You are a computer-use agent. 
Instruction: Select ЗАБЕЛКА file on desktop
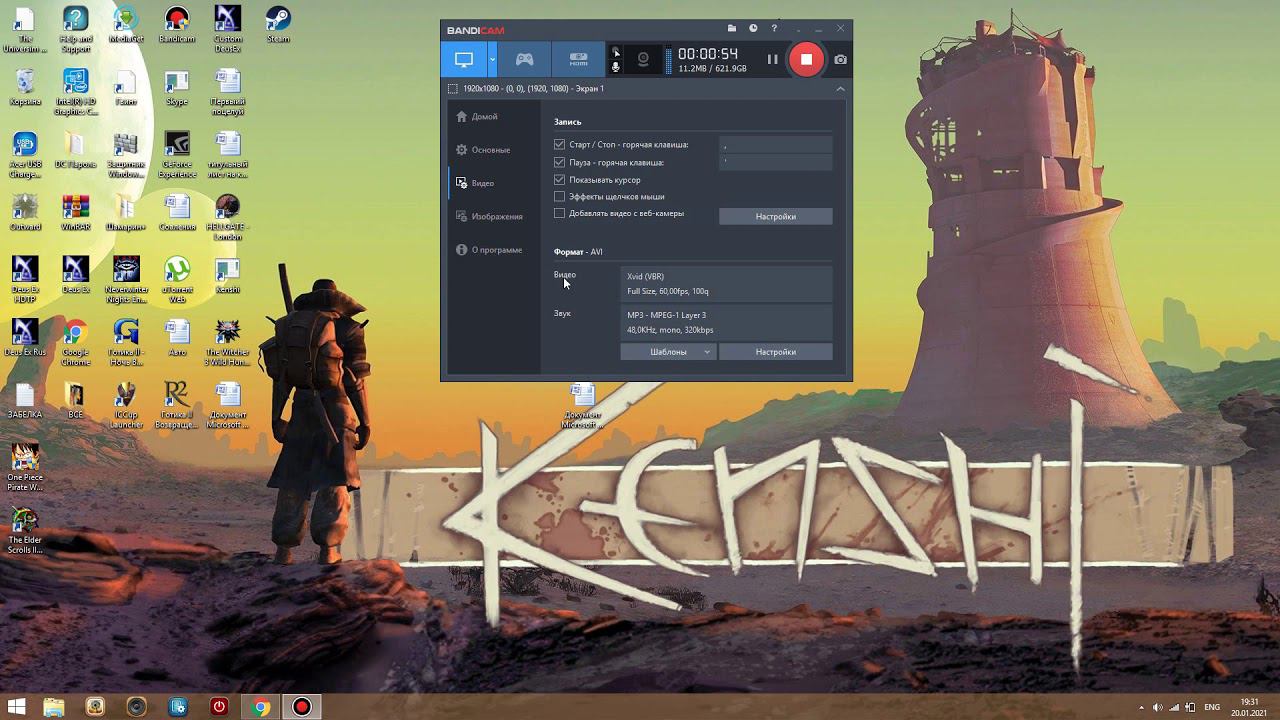(x=25, y=400)
